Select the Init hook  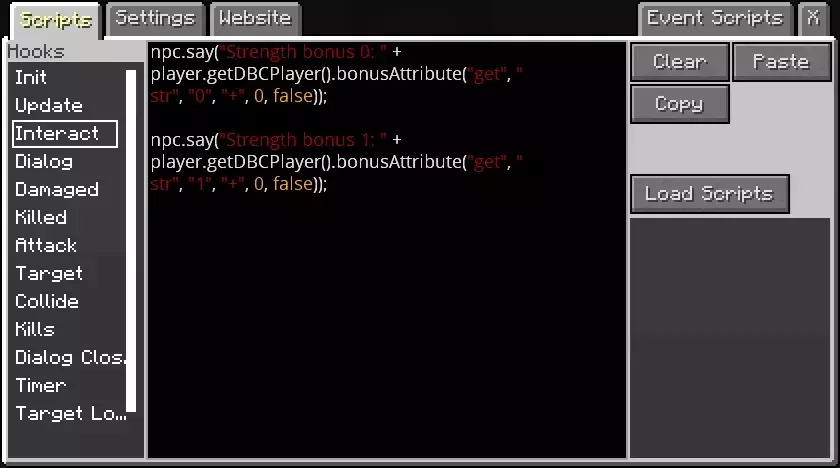click(31, 78)
